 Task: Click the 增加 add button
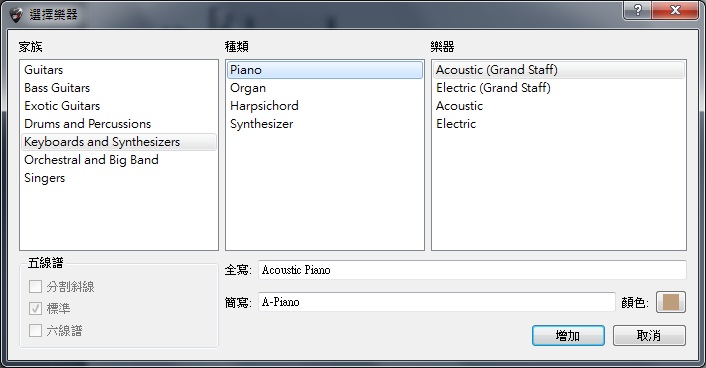[568, 336]
